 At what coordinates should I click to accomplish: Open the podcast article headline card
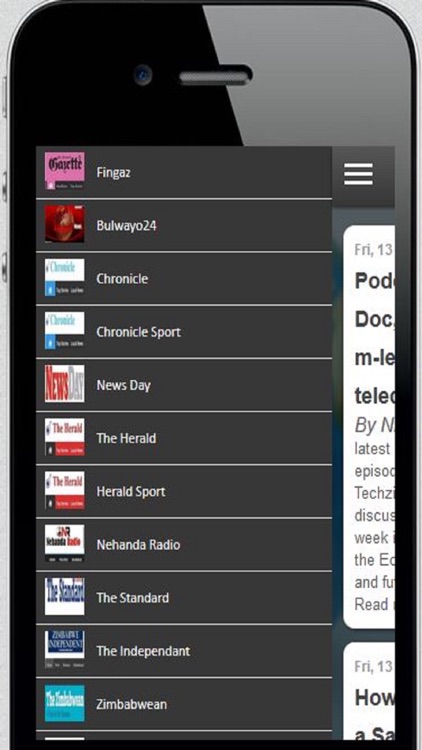tap(369, 427)
